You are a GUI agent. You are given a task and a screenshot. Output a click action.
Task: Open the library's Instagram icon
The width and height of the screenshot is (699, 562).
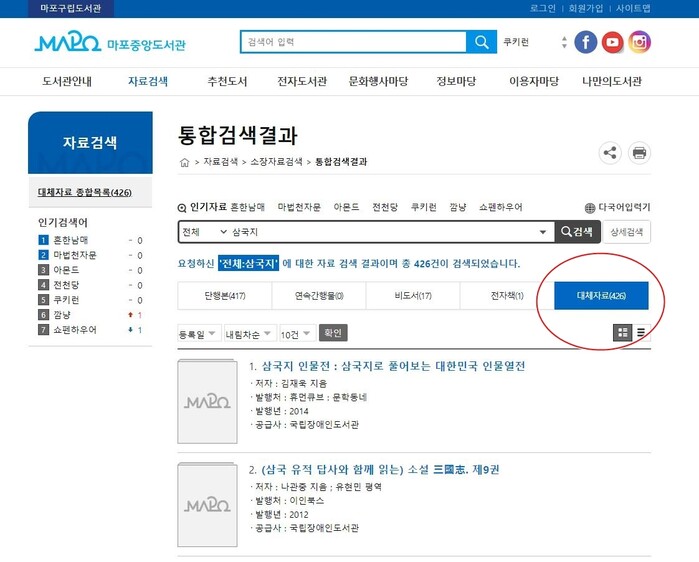click(x=640, y=42)
